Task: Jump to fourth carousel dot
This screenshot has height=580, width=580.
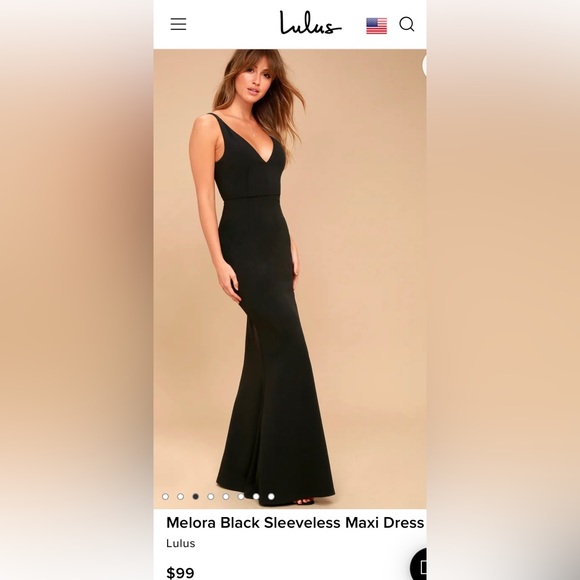Action: pyautogui.click(x=211, y=496)
